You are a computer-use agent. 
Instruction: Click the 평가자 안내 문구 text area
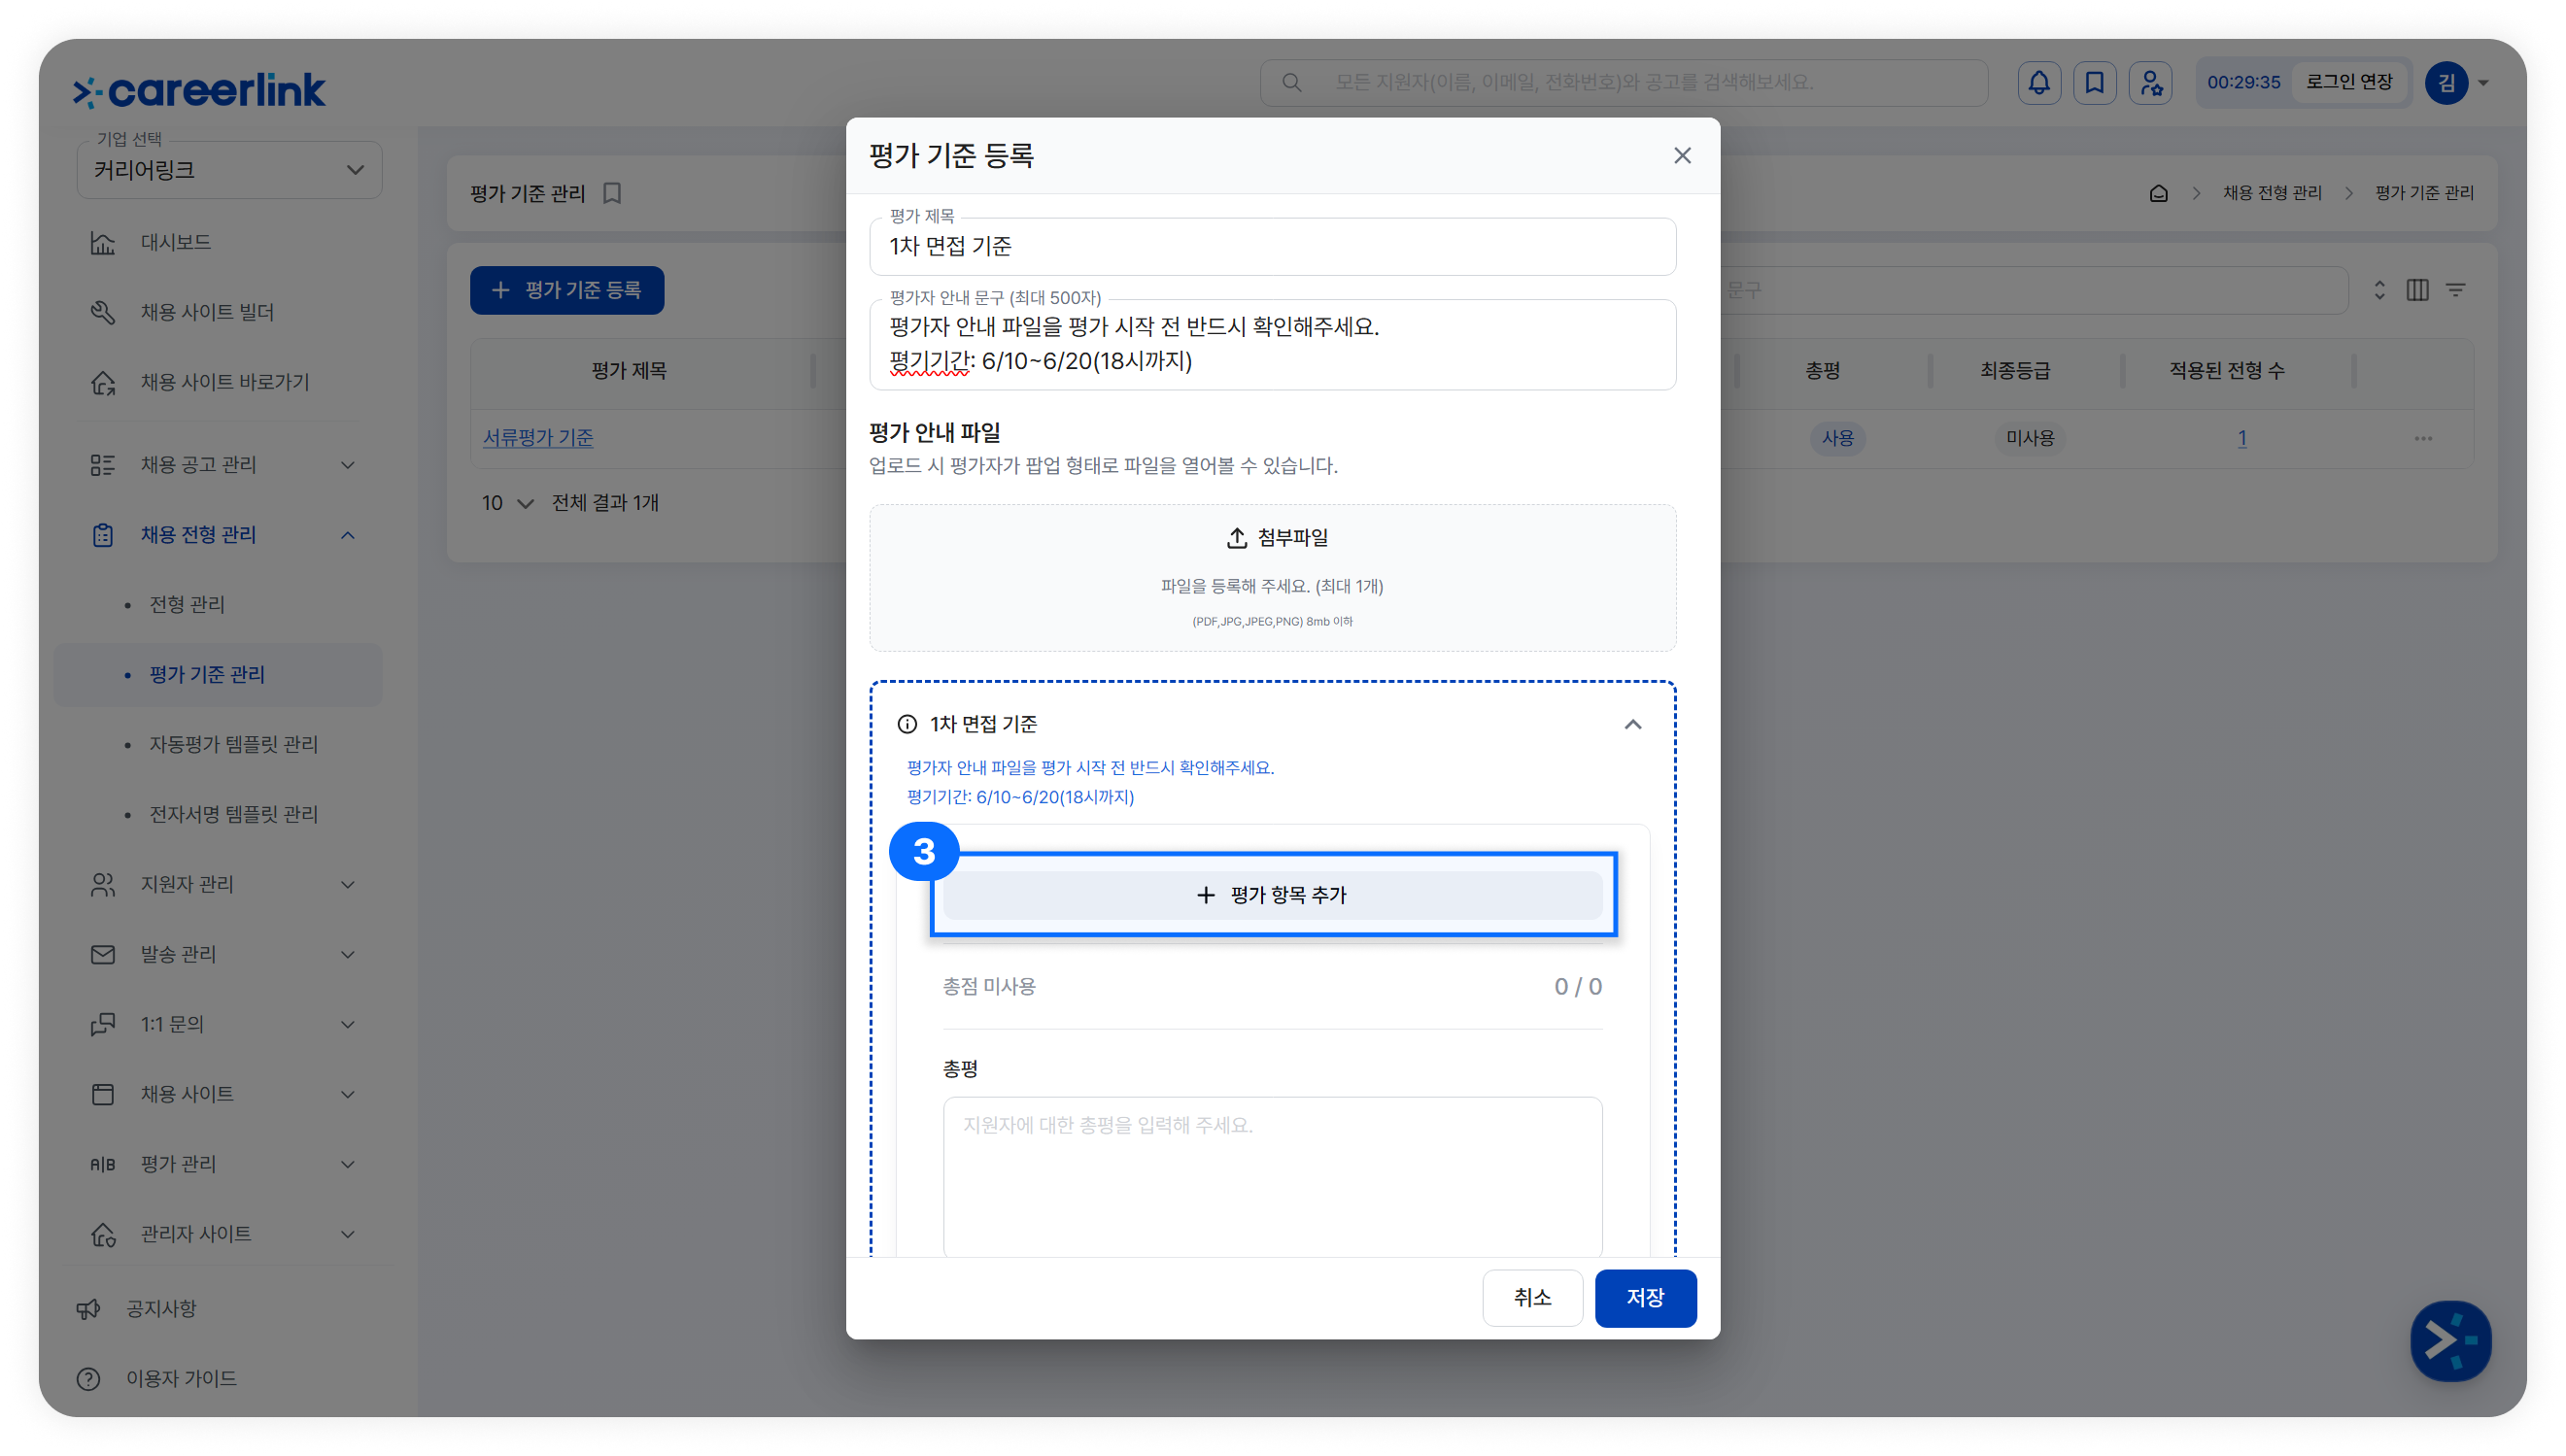click(x=1272, y=344)
